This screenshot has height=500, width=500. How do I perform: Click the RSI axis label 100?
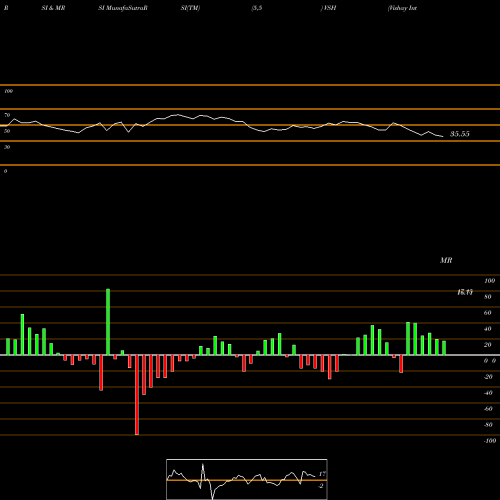tap(9, 91)
